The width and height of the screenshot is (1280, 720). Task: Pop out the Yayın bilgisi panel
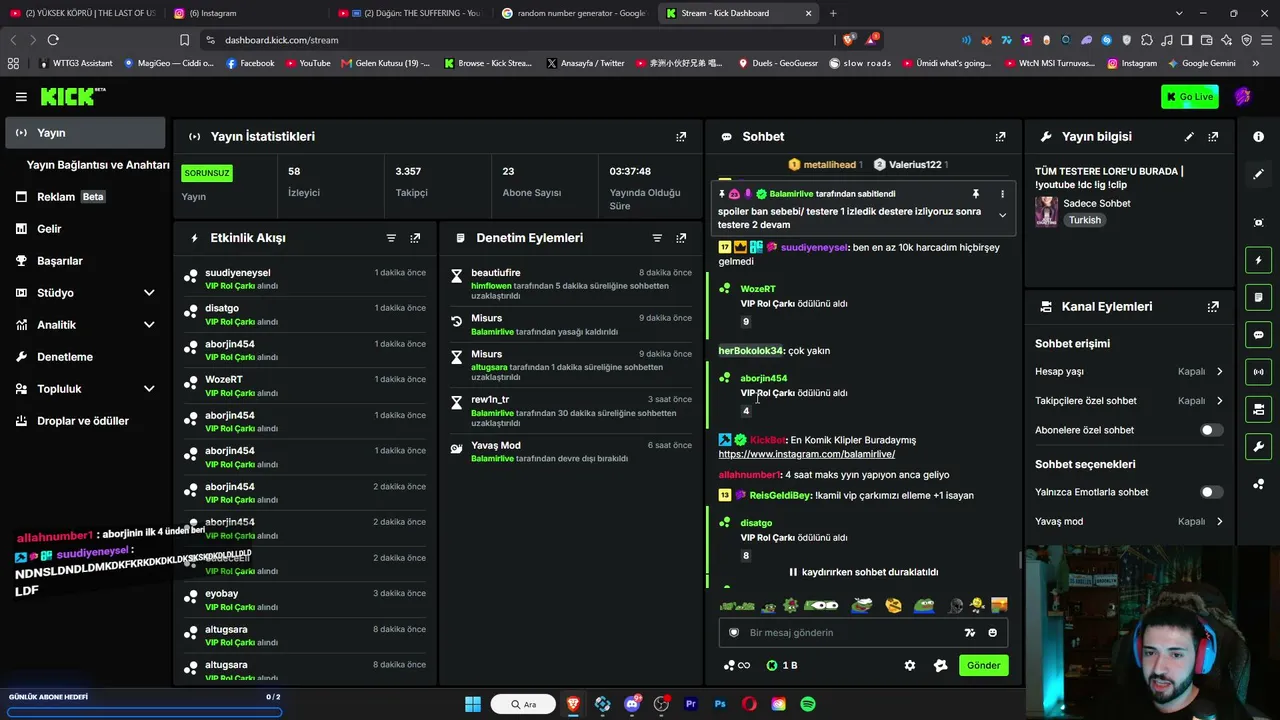coord(1213,137)
